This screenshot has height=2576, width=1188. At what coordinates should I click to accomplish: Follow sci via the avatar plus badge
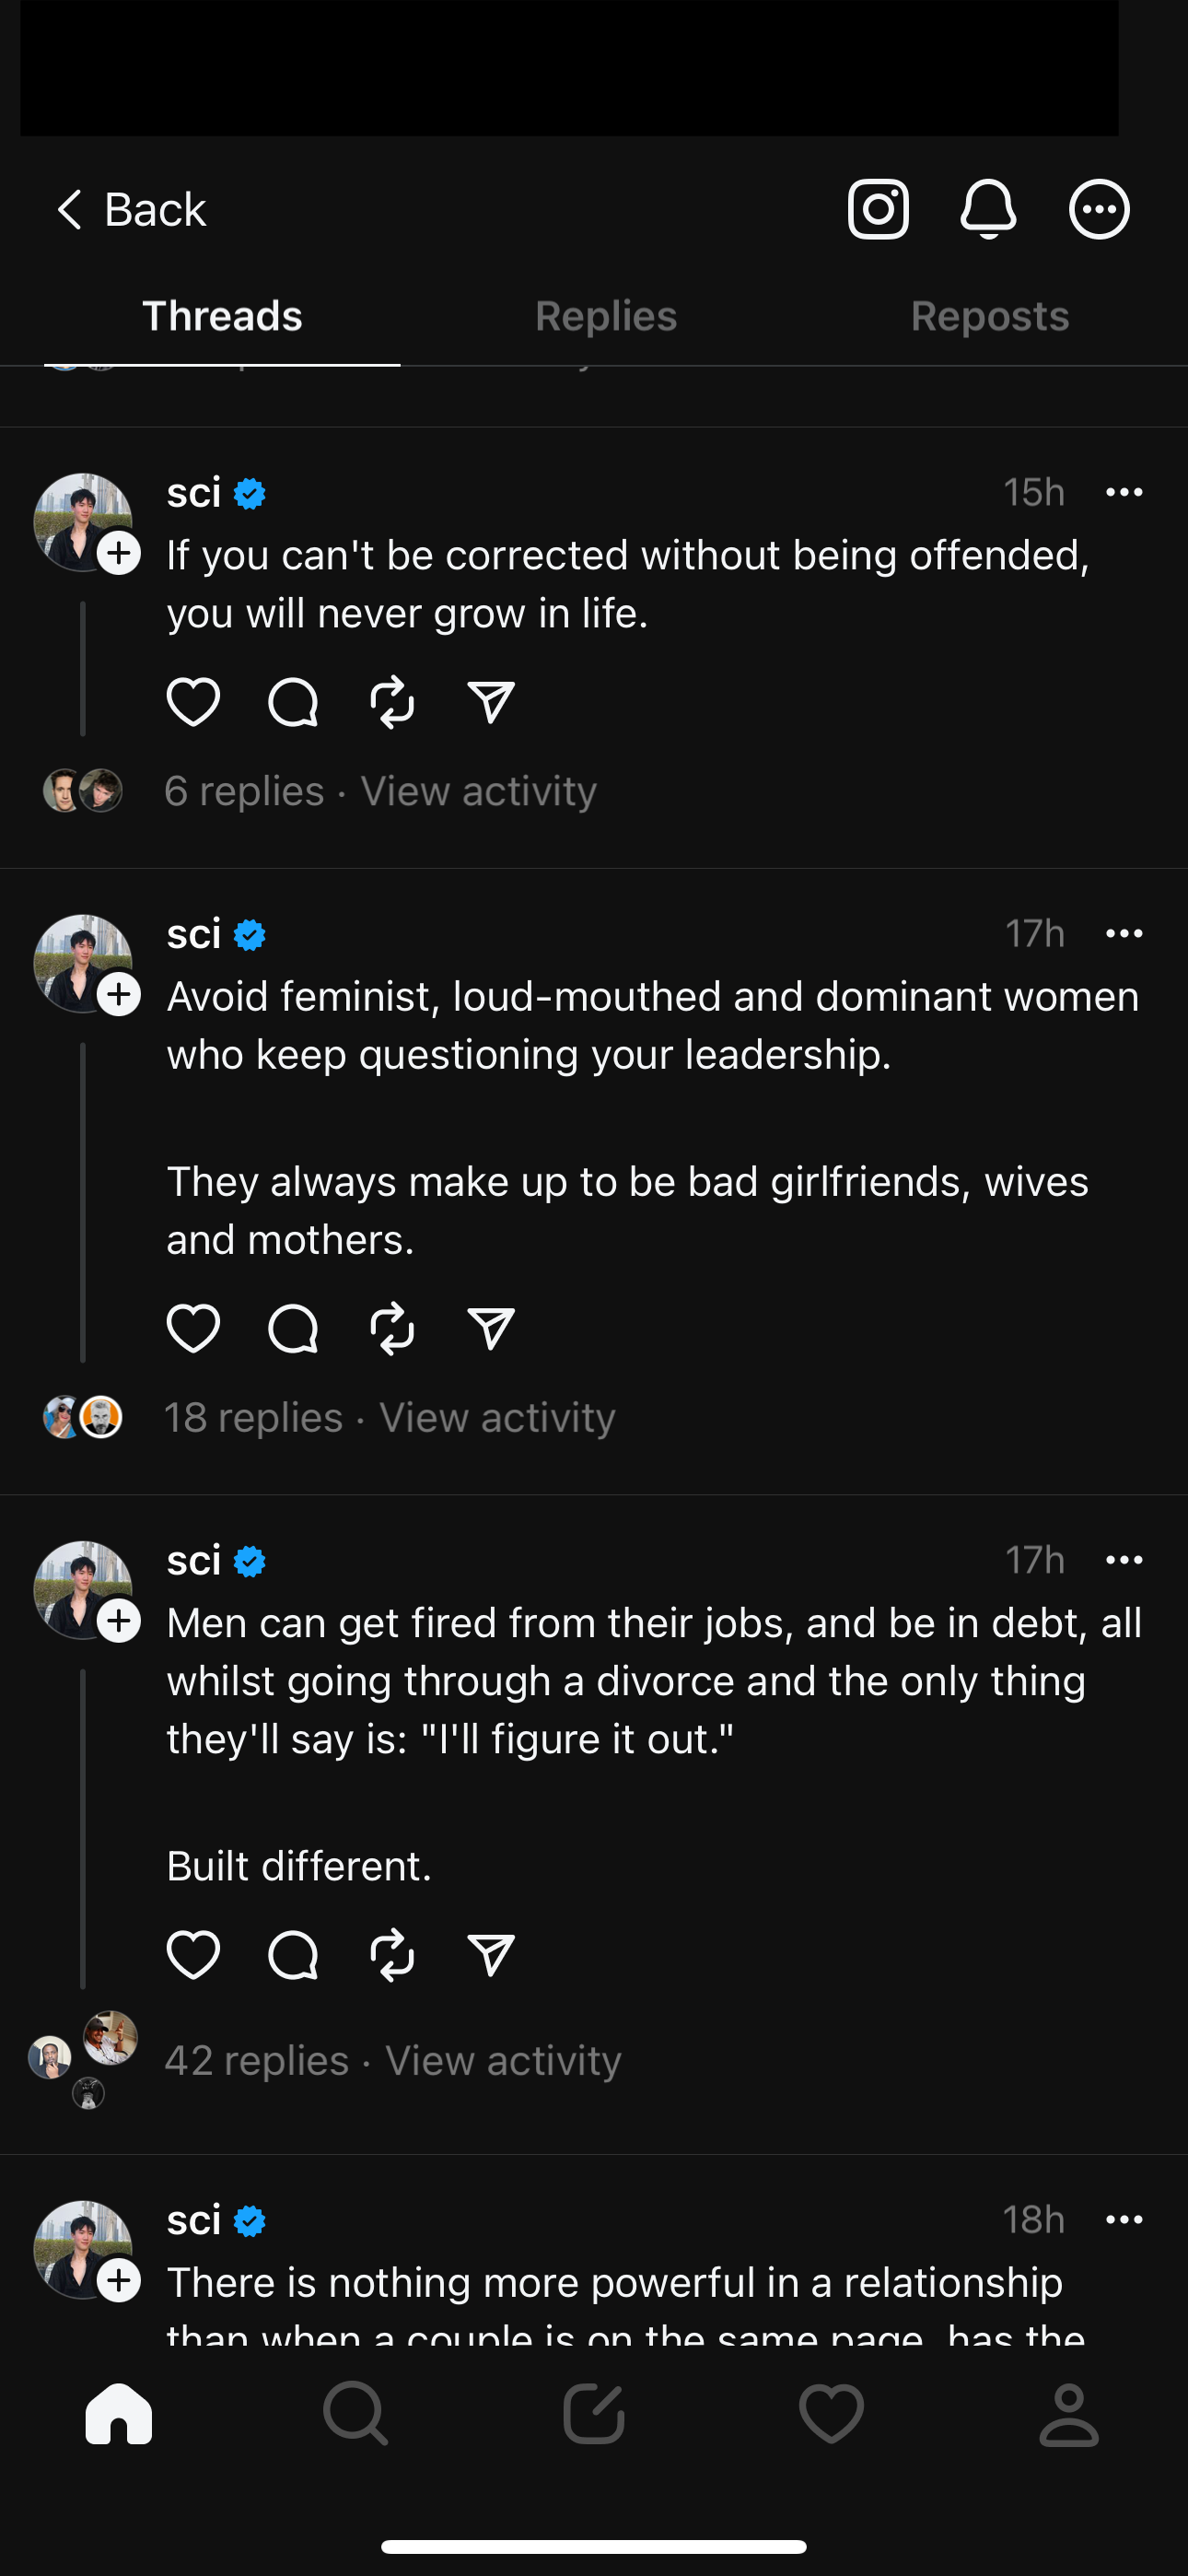pyautogui.click(x=119, y=553)
